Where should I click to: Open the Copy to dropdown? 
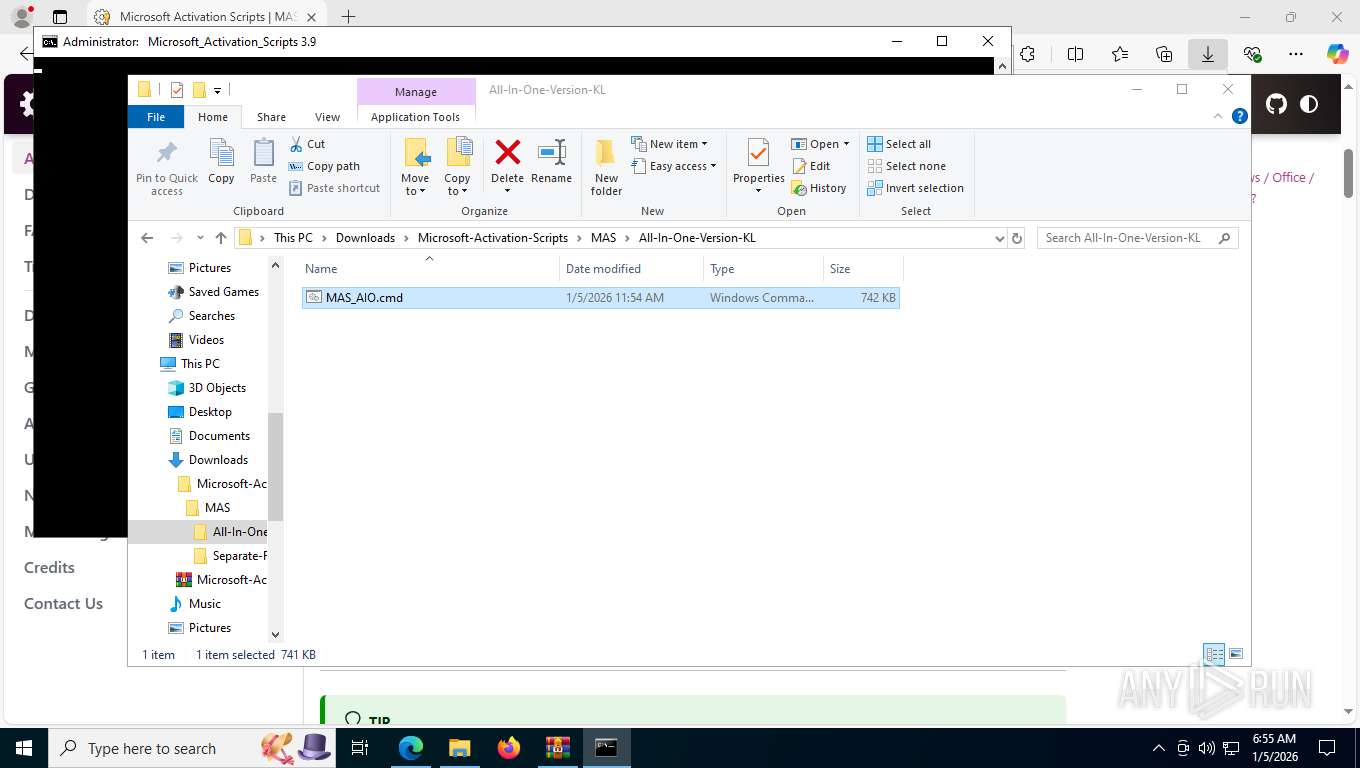pyautogui.click(x=457, y=167)
